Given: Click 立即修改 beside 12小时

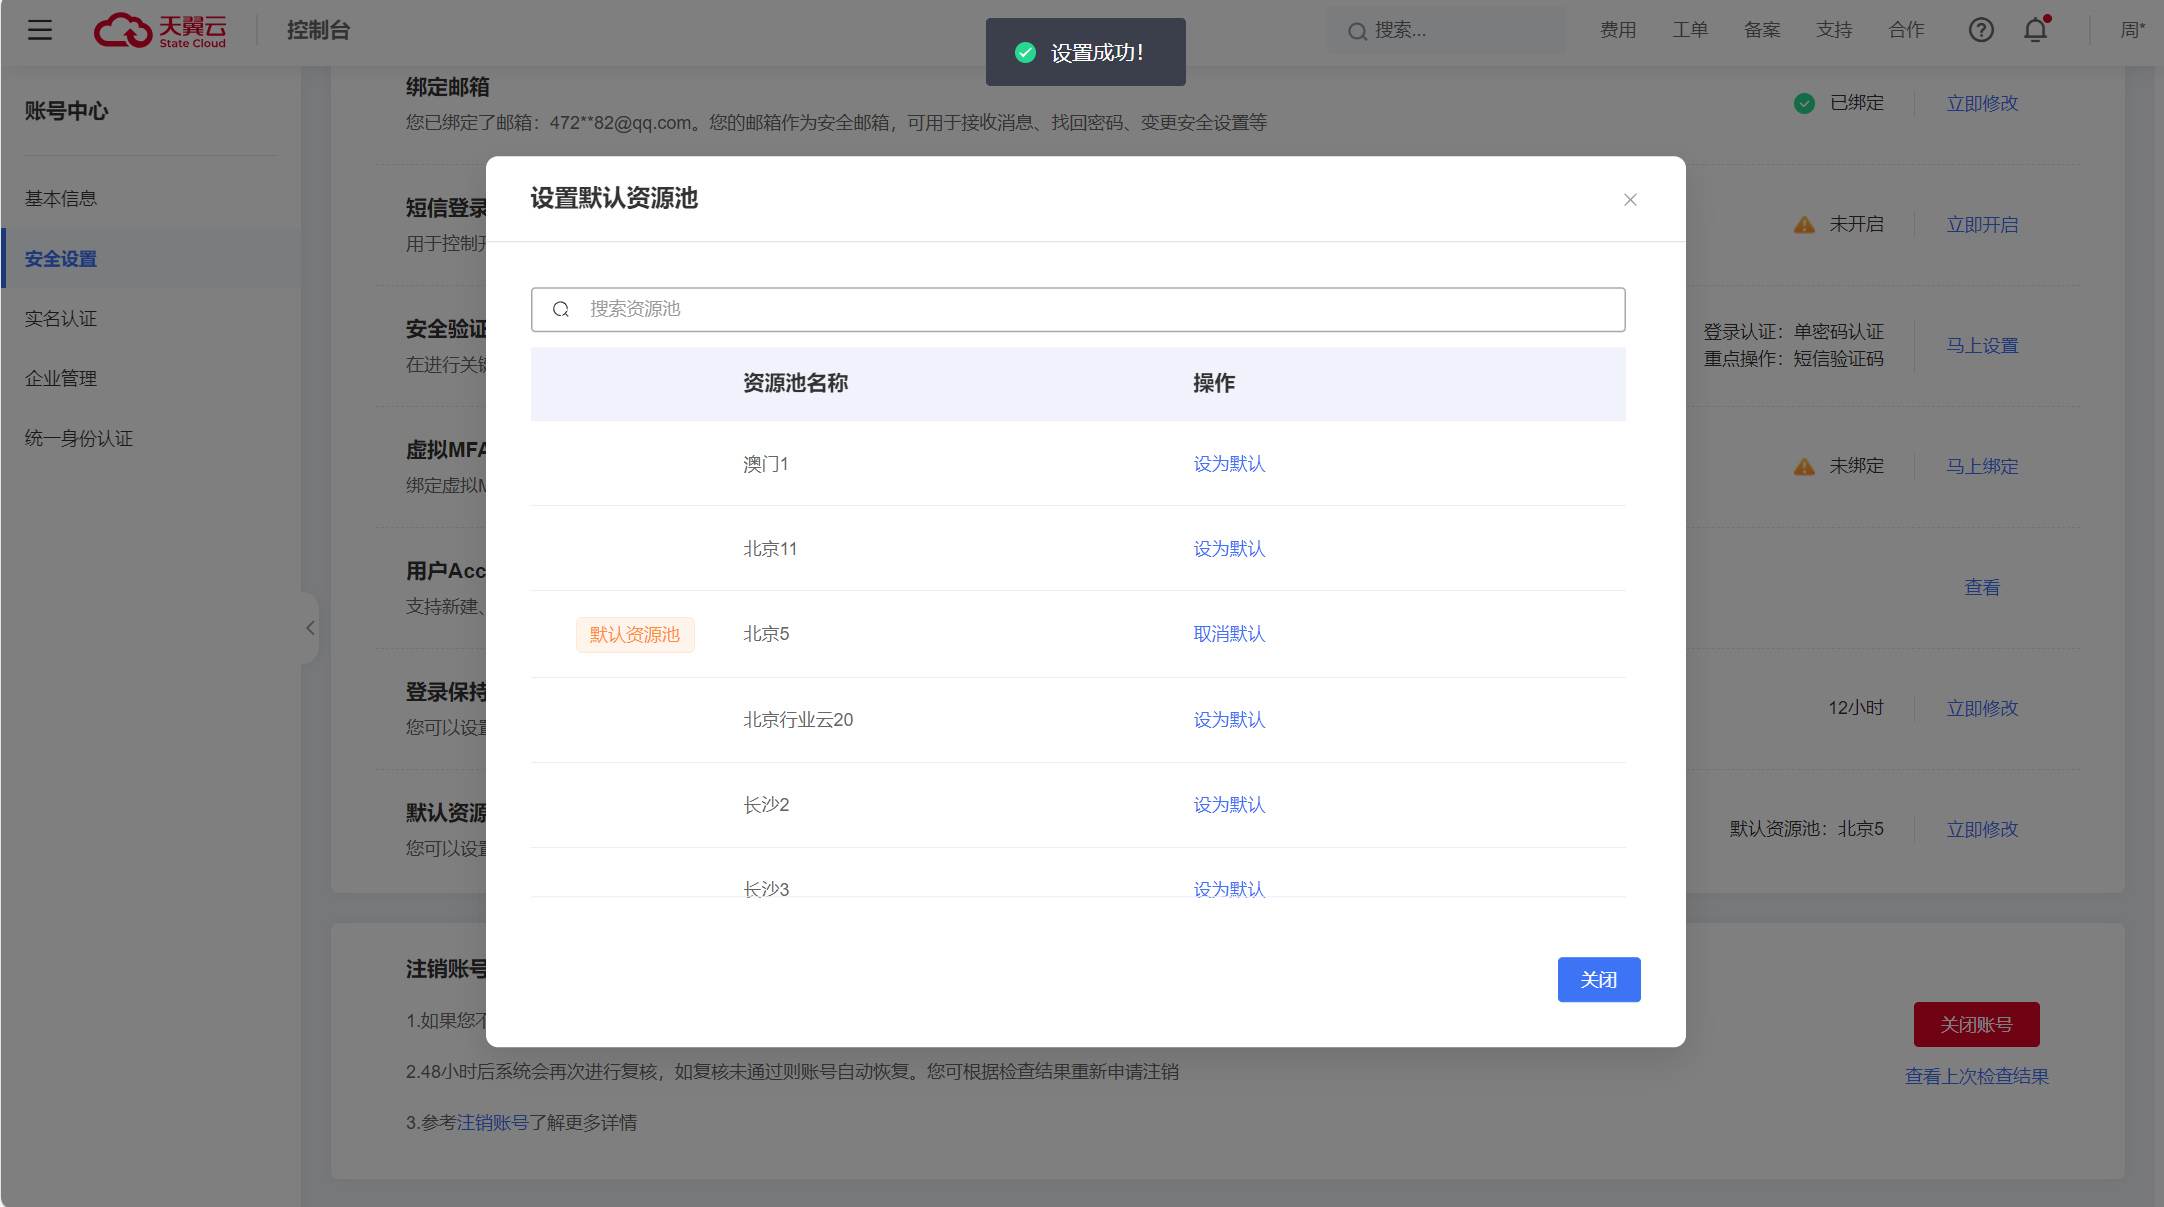Looking at the screenshot, I should click(1982, 709).
